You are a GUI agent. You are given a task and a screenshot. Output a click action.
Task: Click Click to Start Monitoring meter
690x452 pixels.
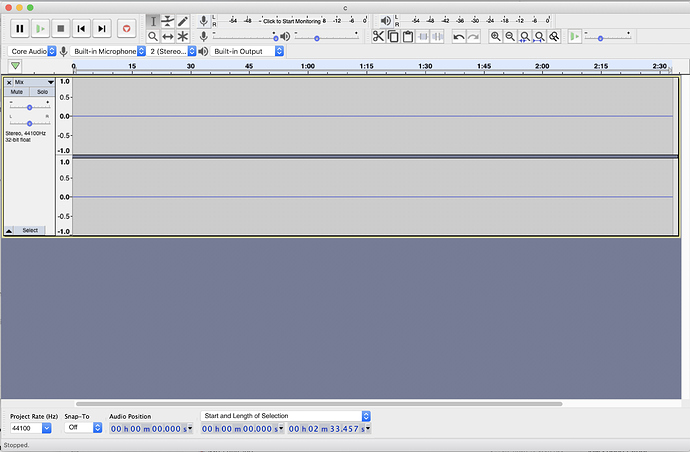click(292, 21)
